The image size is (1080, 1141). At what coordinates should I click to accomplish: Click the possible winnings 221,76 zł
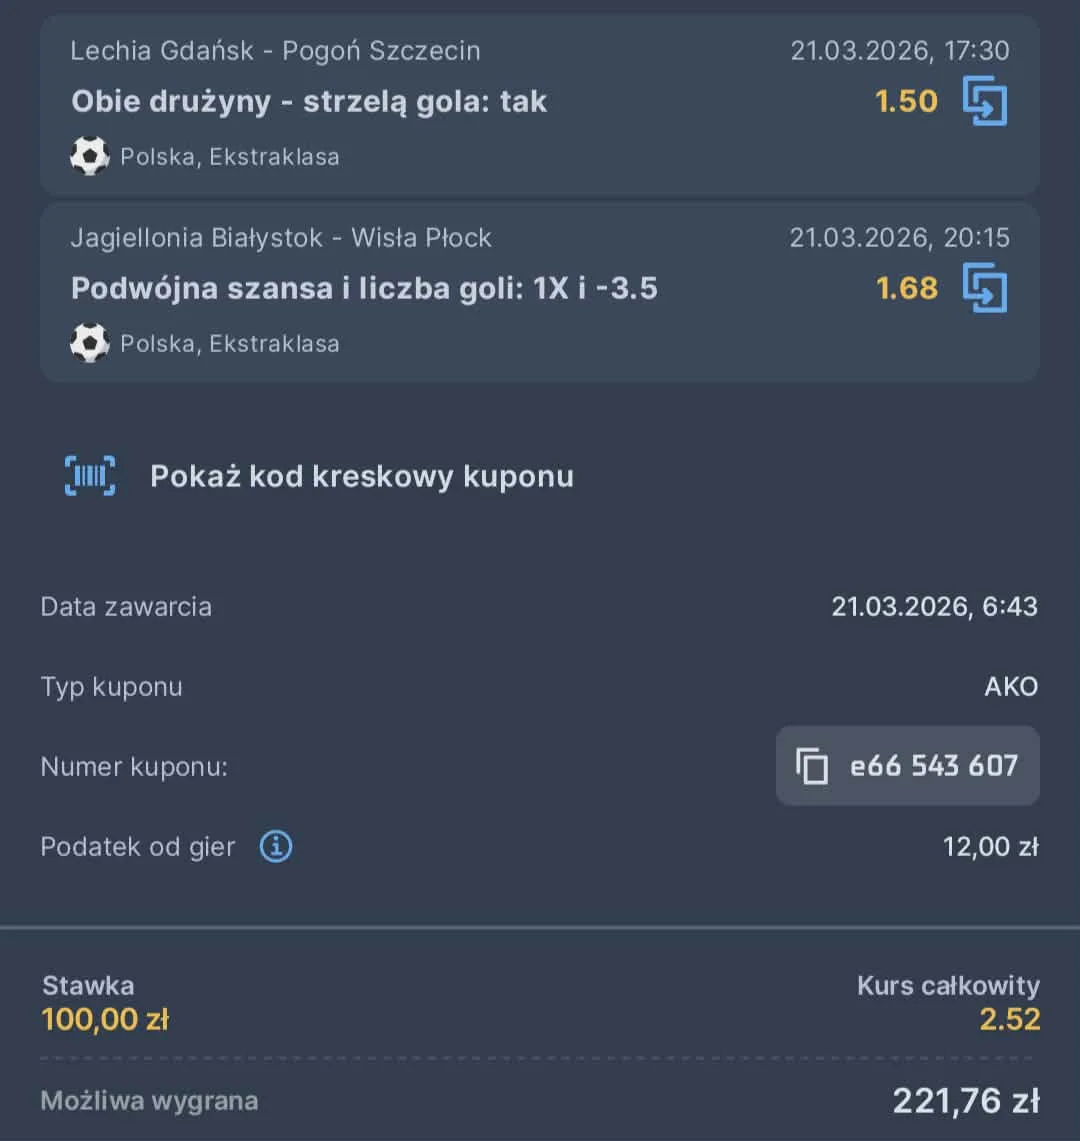pos(963,1100)
